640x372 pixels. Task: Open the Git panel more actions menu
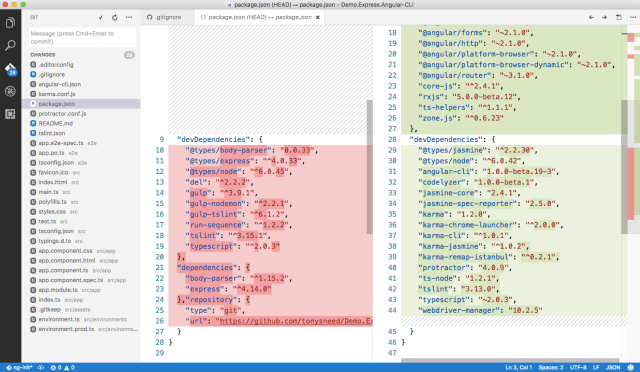point(129,17)
